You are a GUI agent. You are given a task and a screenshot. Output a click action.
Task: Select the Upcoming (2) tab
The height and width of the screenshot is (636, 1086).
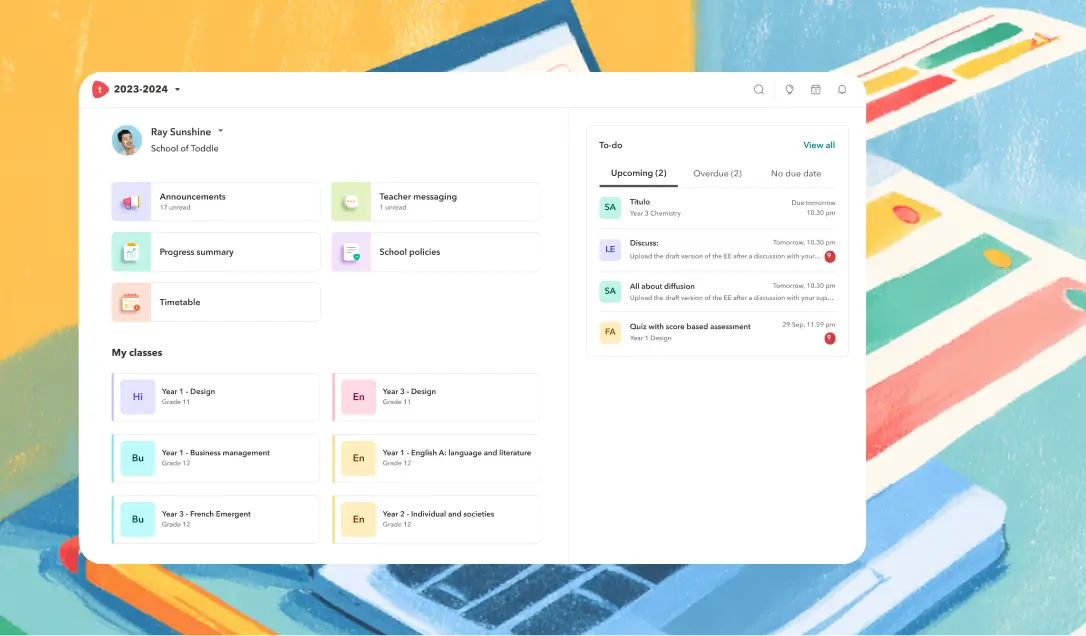coord(638,173)
